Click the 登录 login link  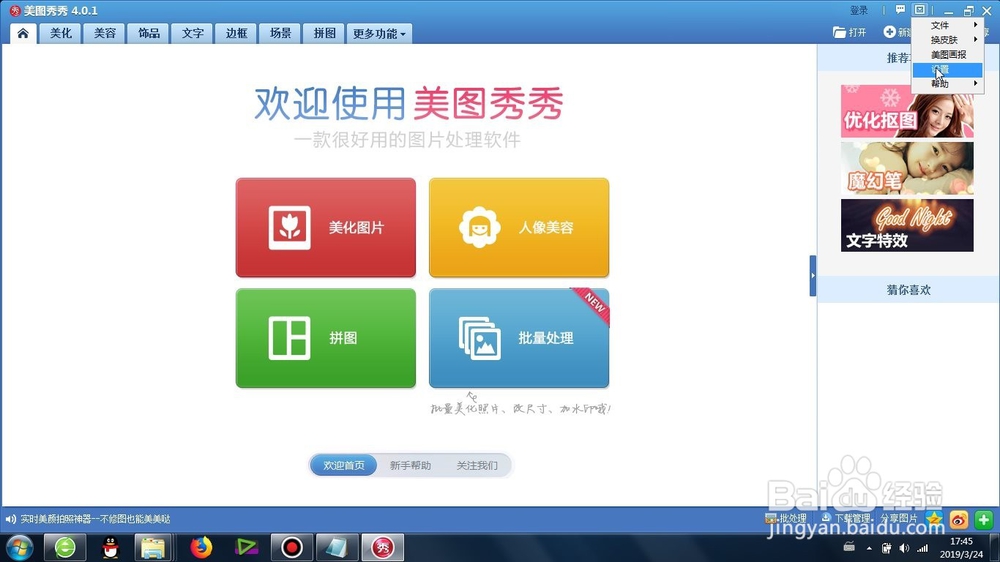point(859,10)
